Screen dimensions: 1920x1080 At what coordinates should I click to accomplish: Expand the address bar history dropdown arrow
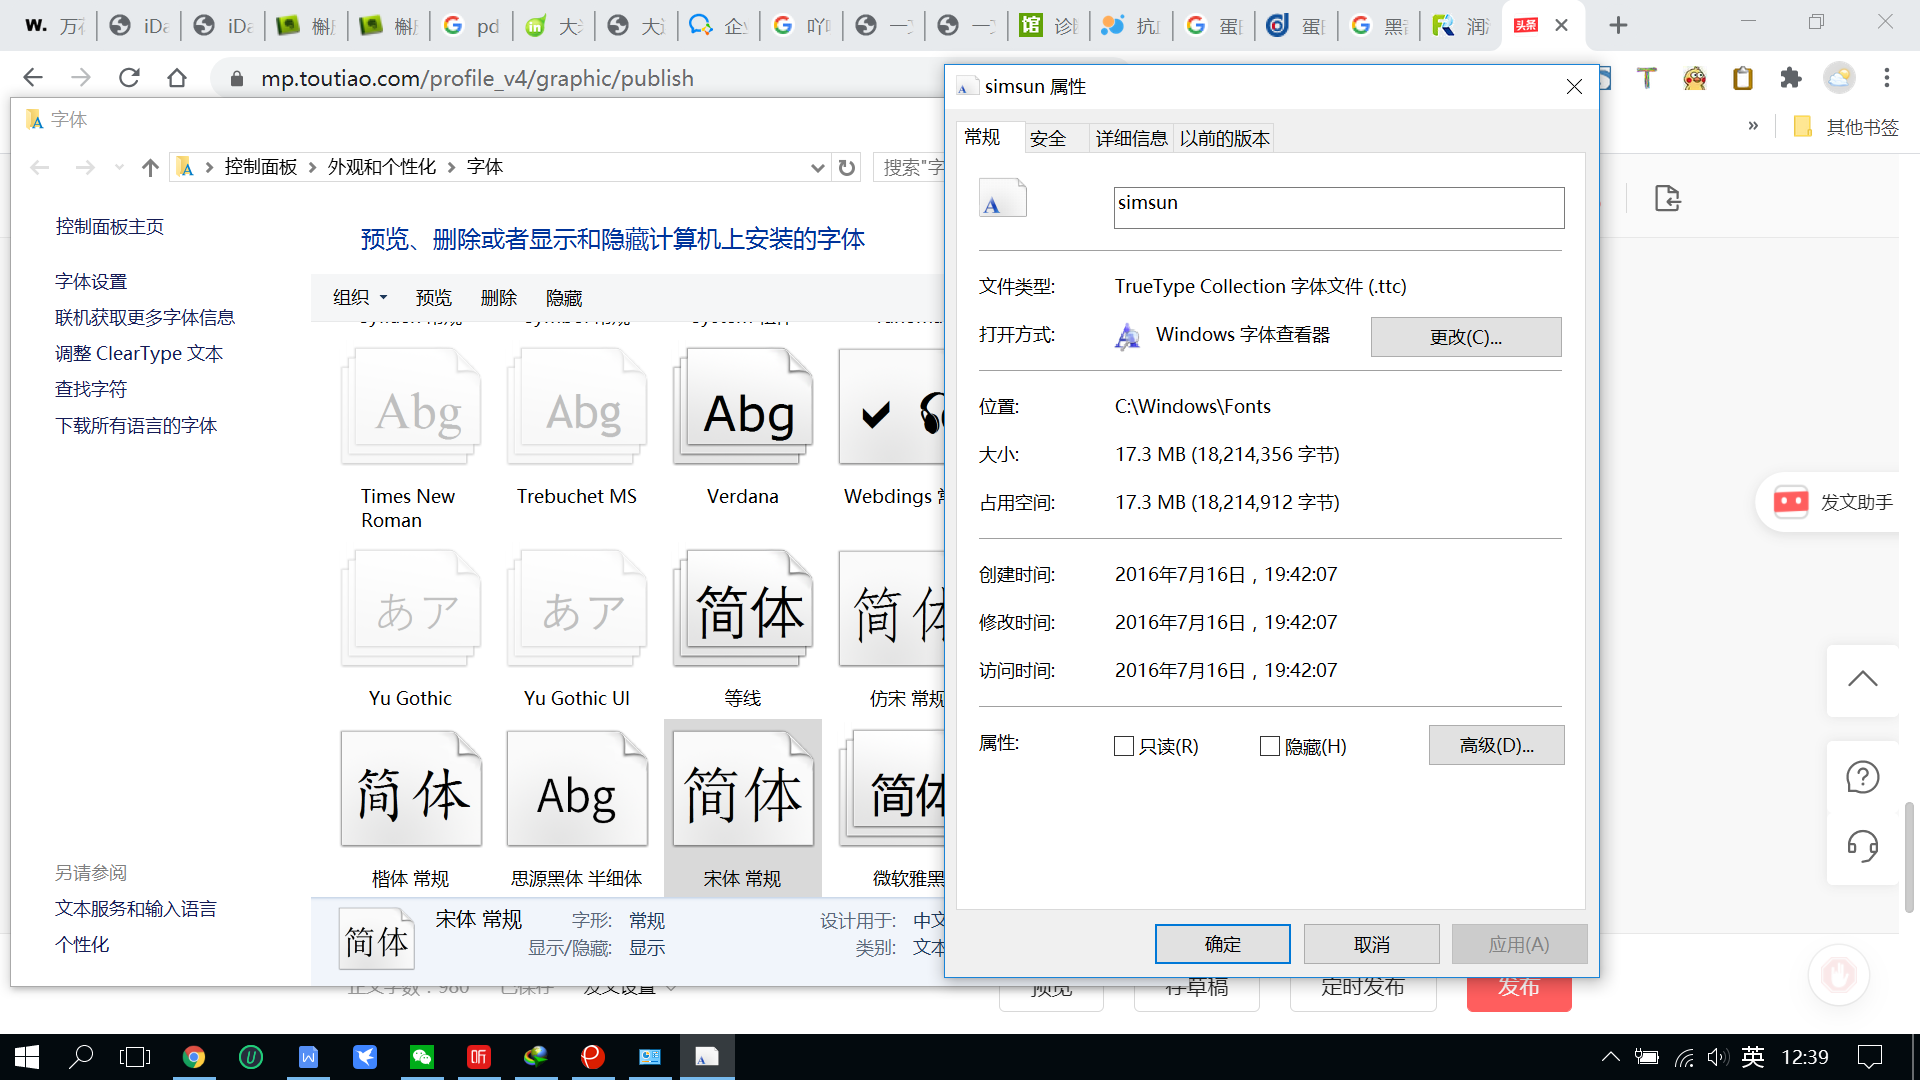pos(818,167)
